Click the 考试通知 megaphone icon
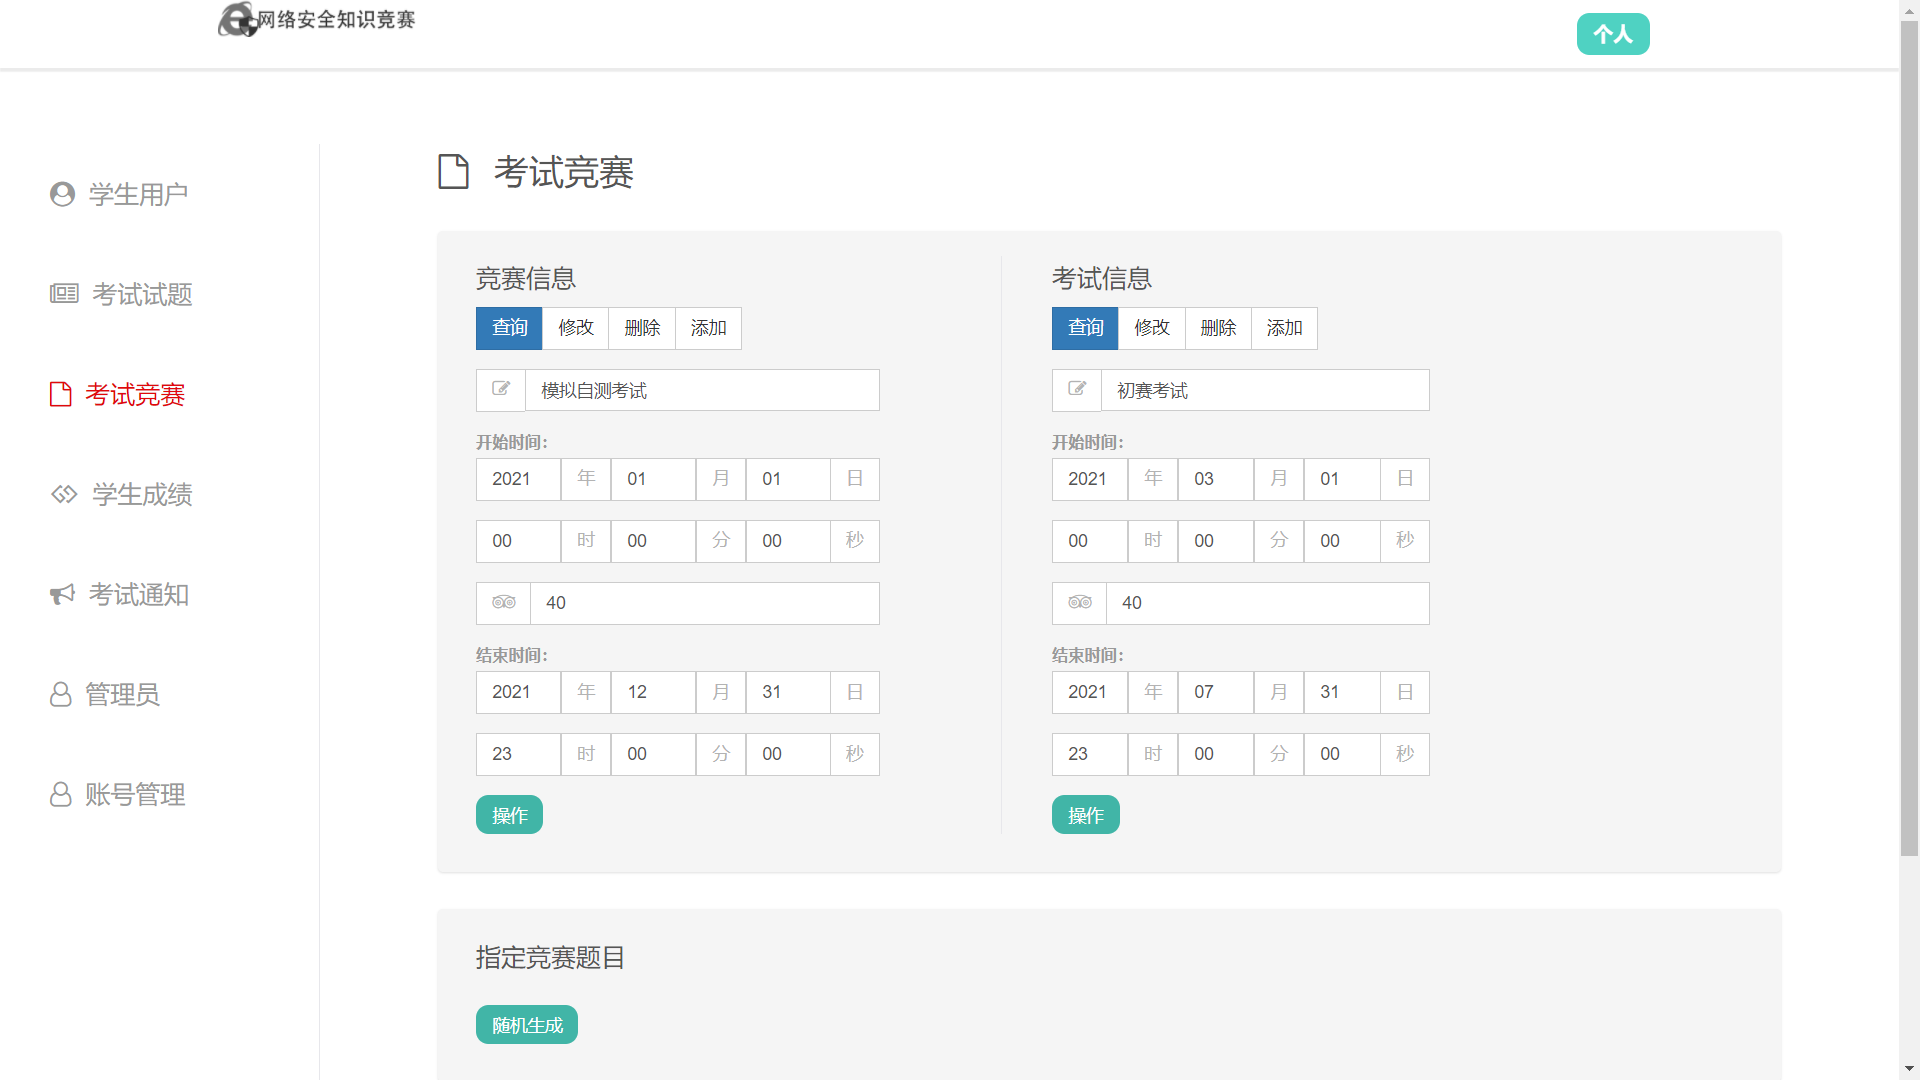This screenshot has width=1920, height=1080. 62,594
